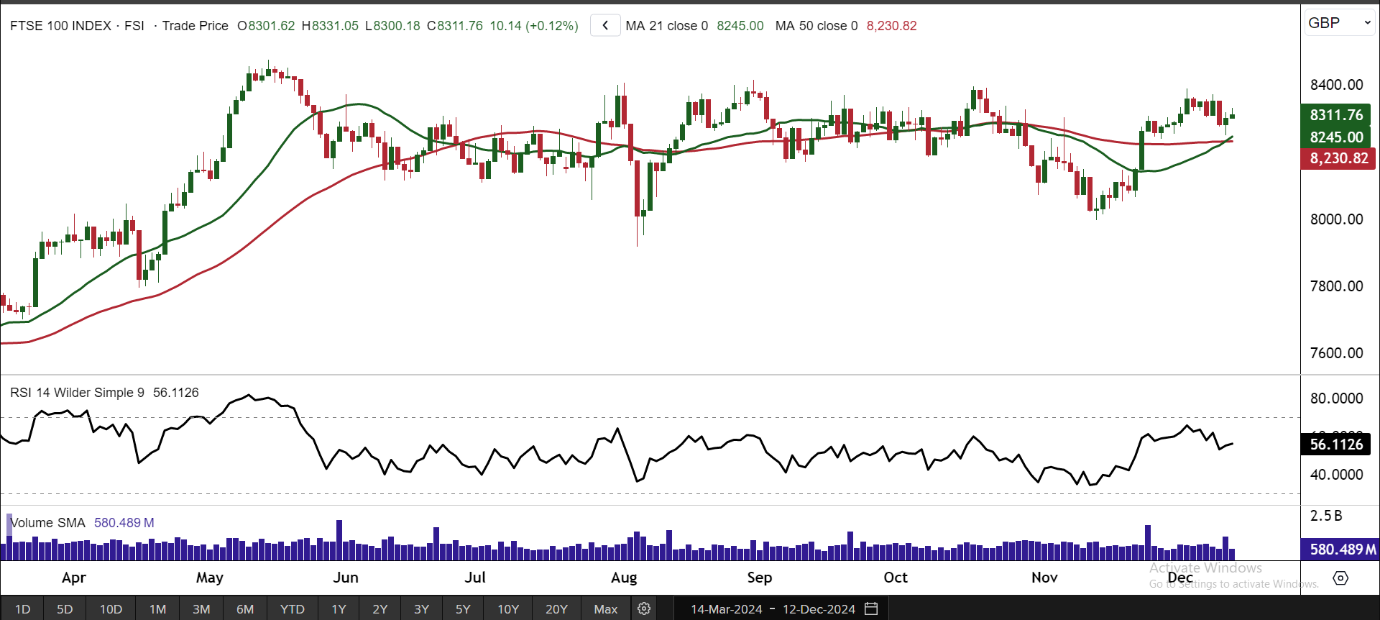Open the time range settings gear

tap(644, 609)
